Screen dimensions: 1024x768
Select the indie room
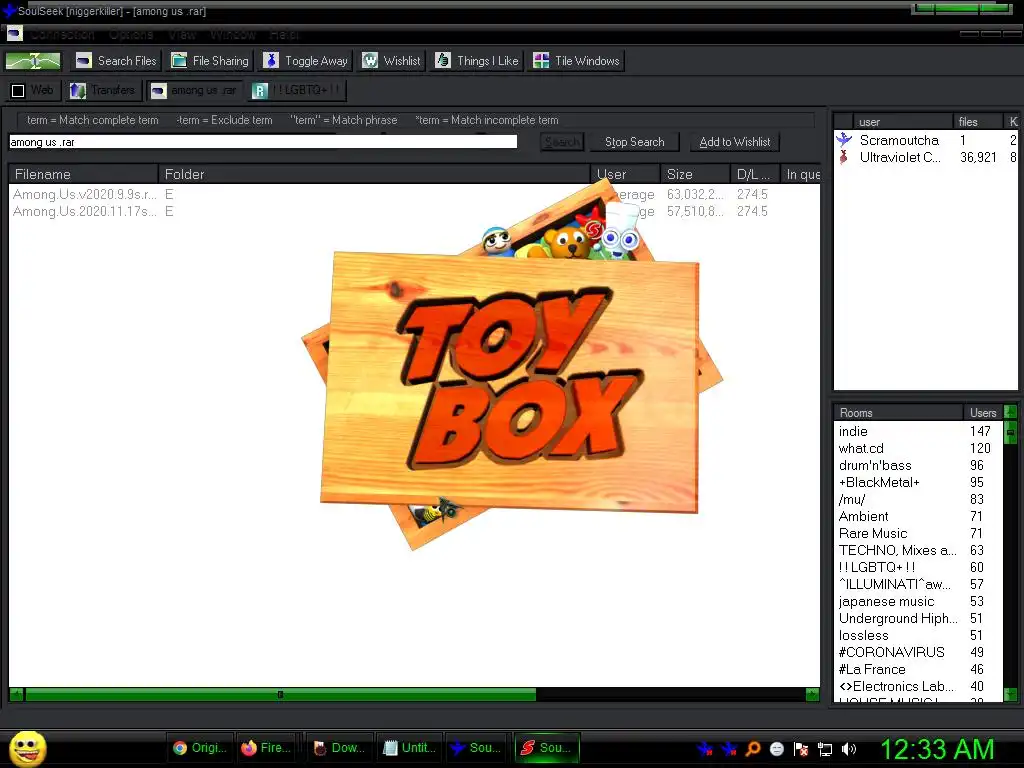click(x=918, y=431)
